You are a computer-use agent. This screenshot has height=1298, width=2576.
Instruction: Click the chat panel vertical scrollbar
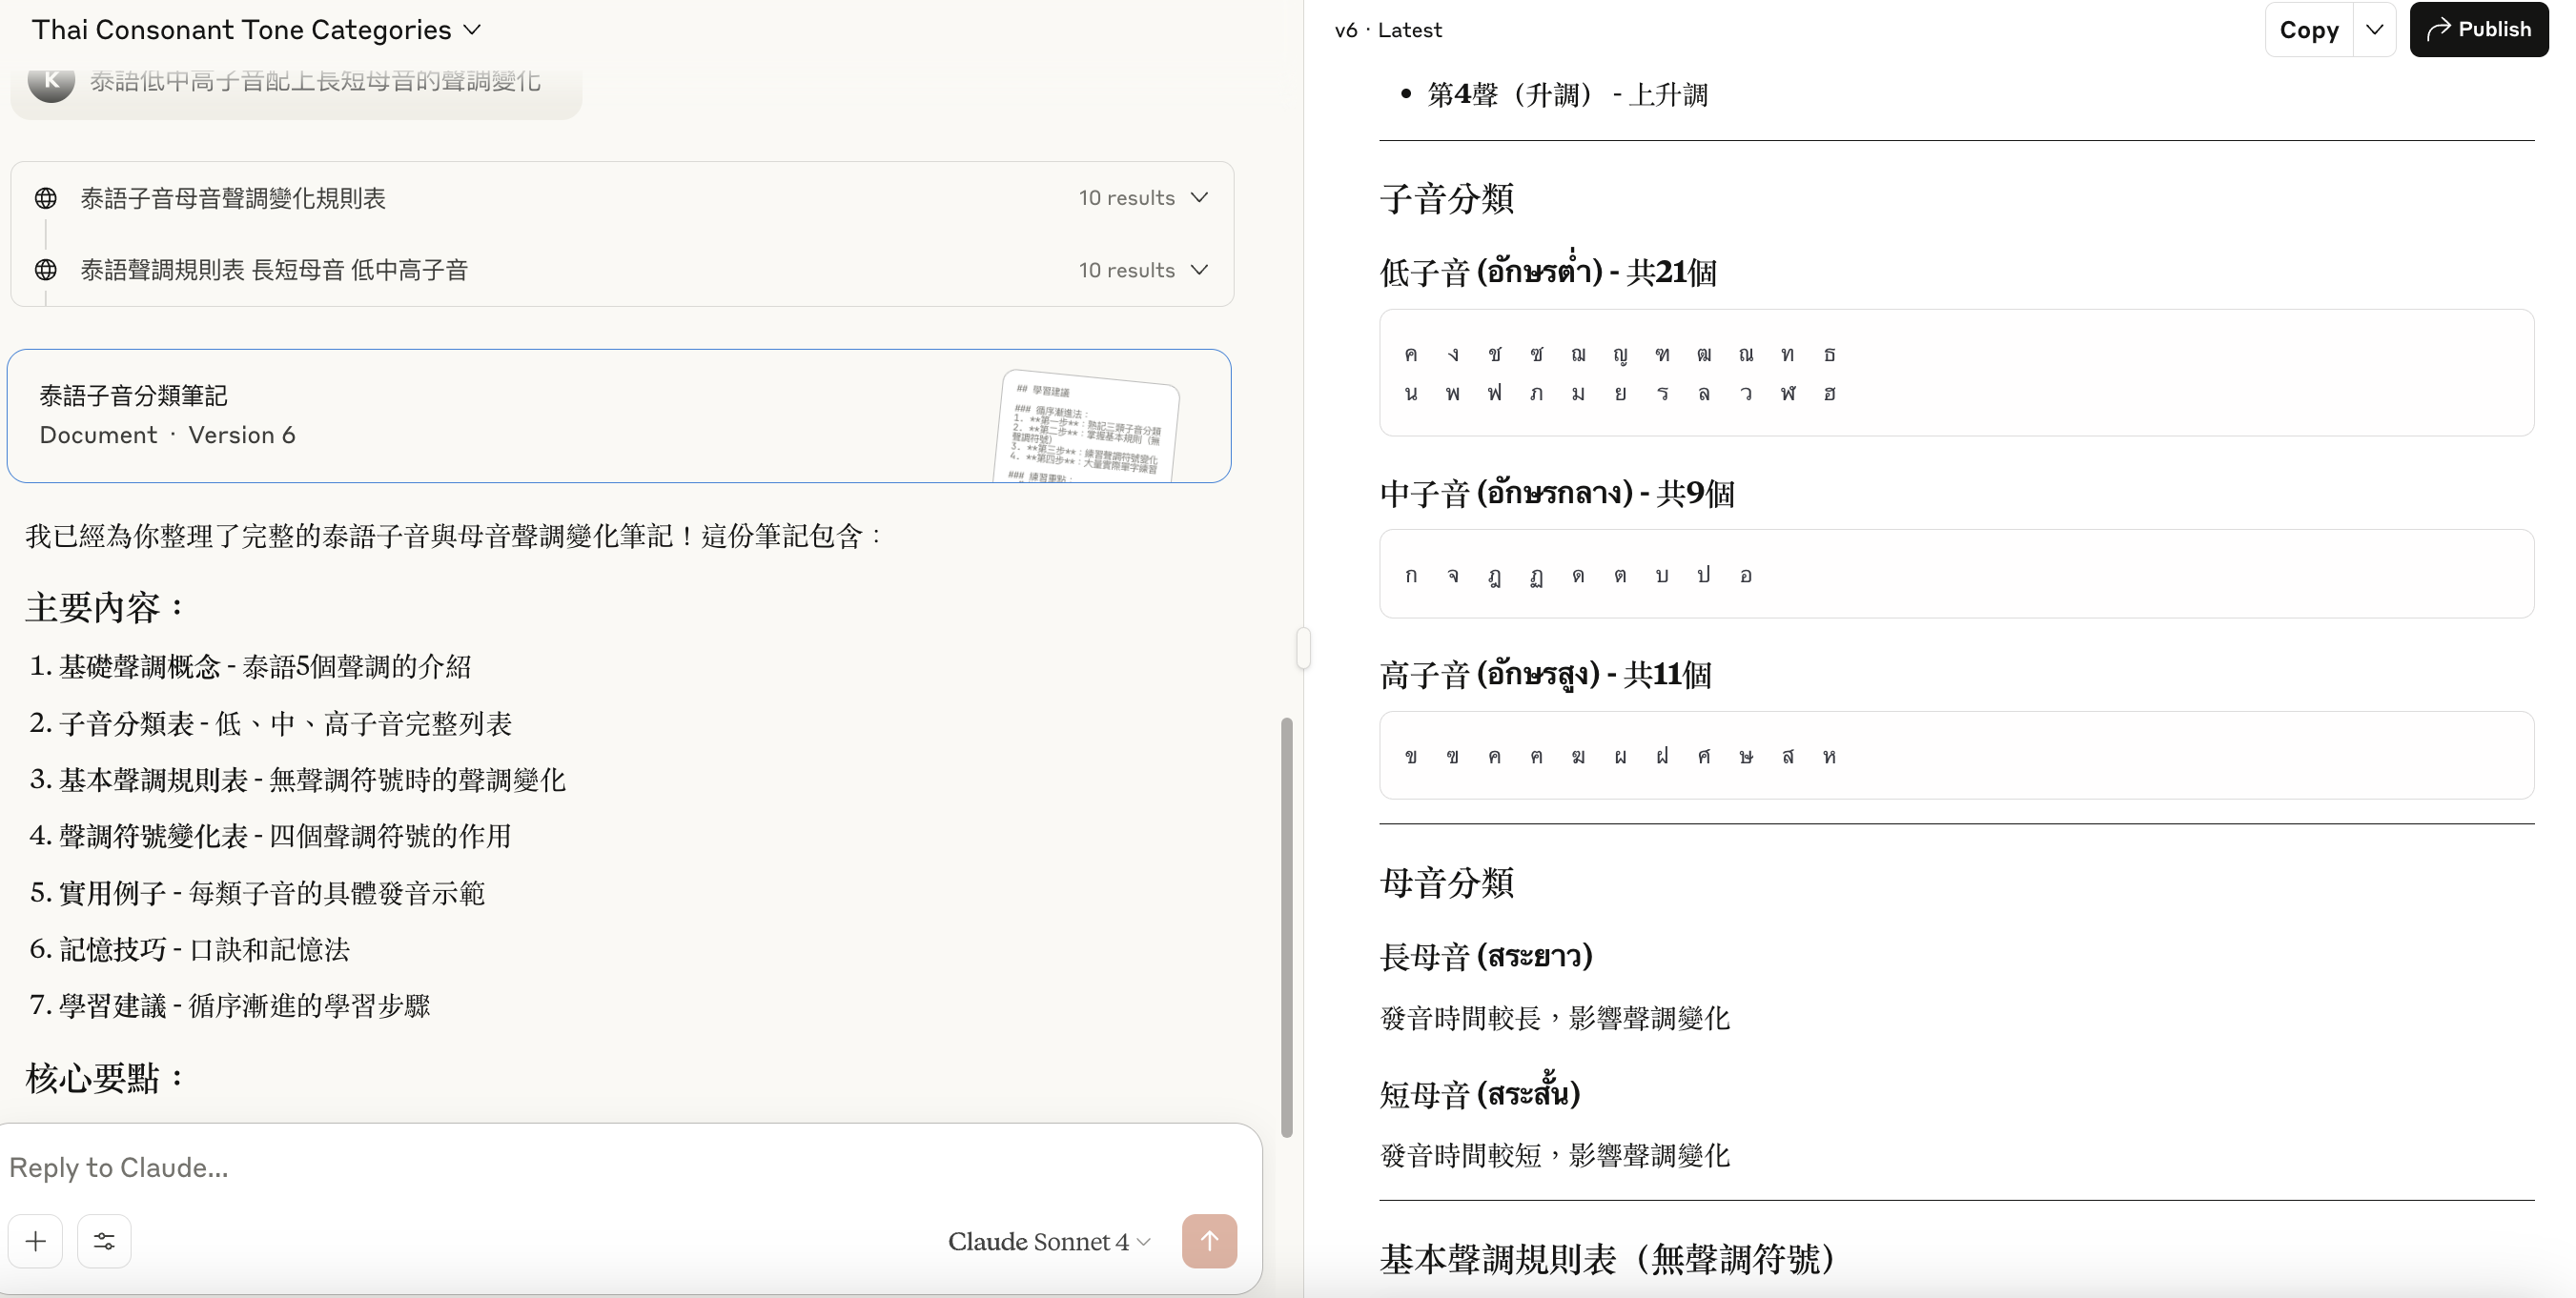pyautogui.click(x=1287, y=926)
